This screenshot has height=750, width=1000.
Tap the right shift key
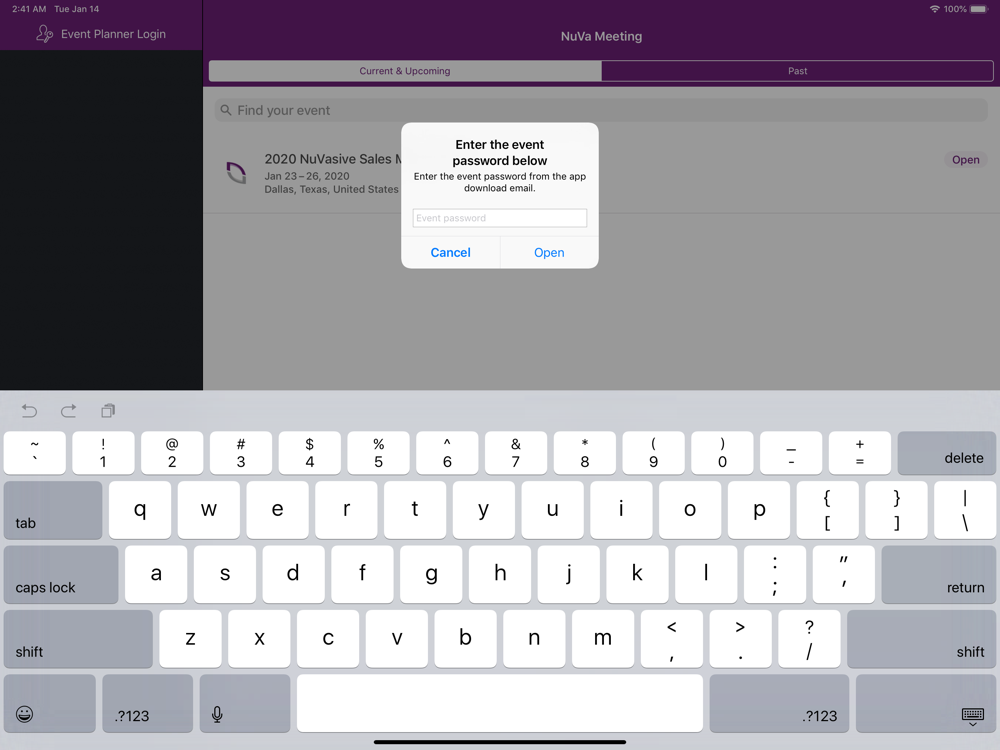(x=922, y=639)
